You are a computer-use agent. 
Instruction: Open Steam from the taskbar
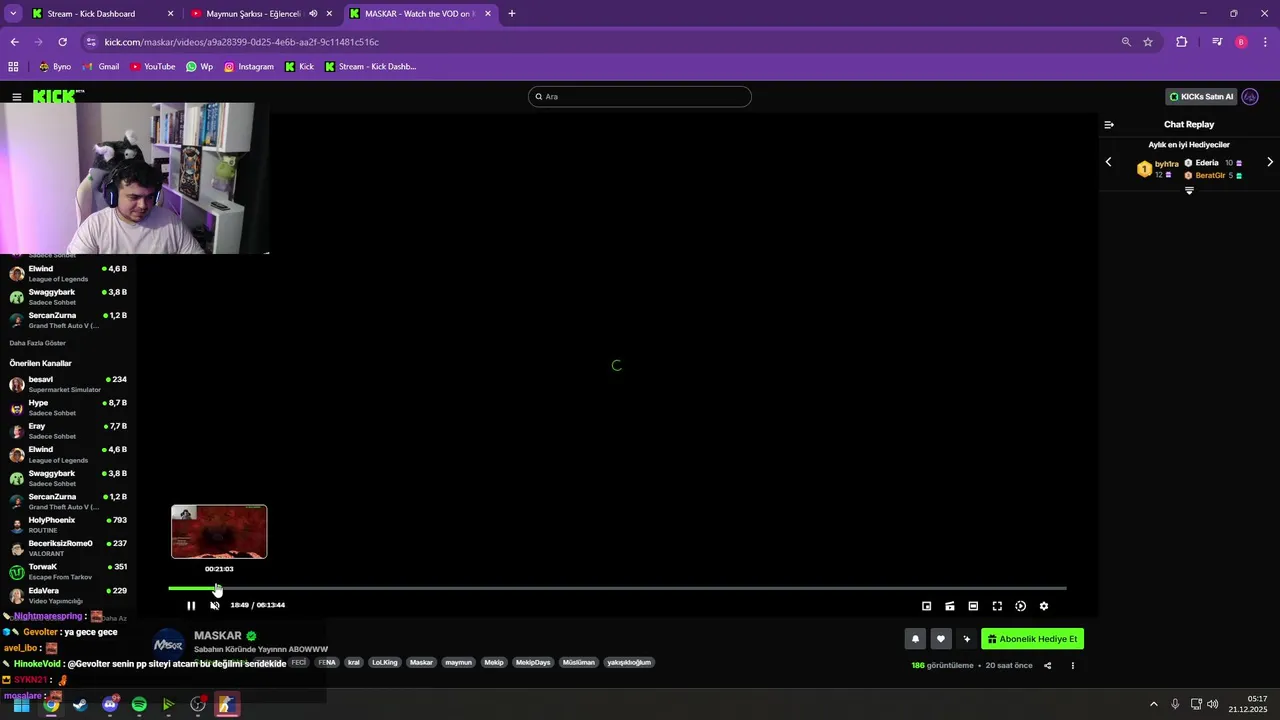(x=80, y=705)
